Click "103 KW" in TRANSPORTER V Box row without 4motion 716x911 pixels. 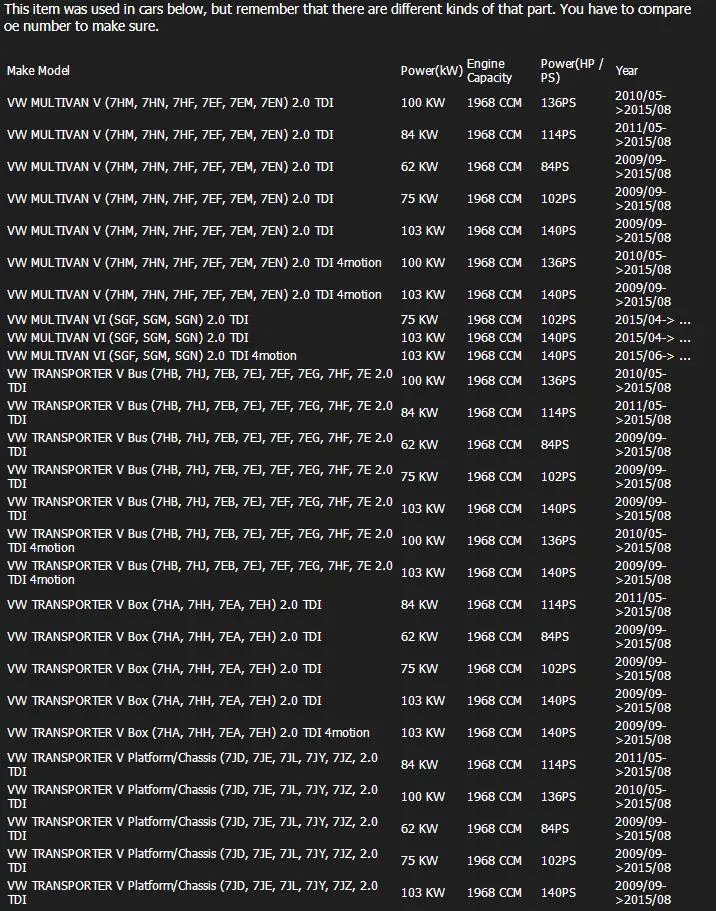(423, 701)
